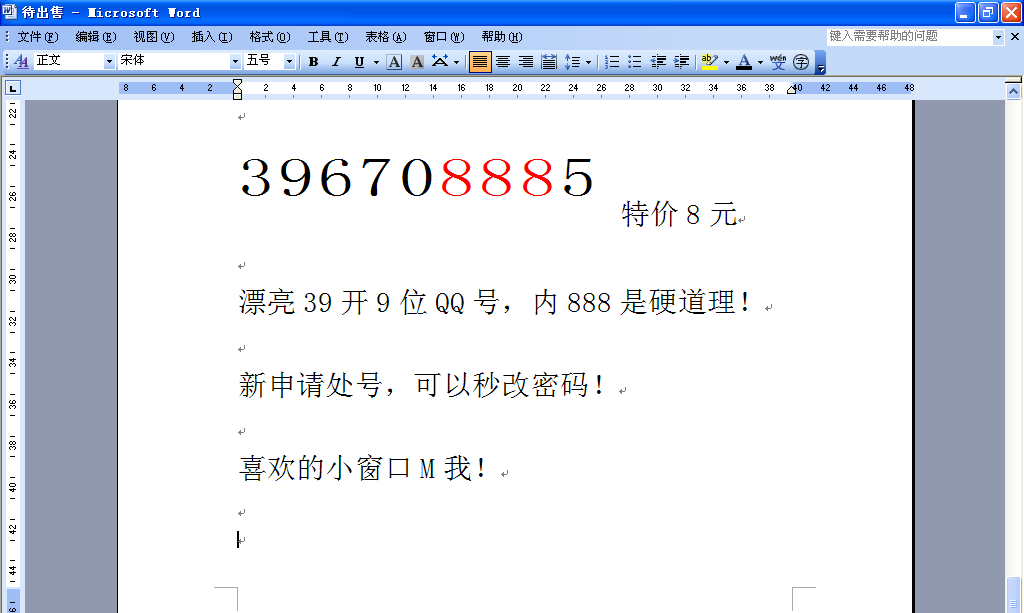
Task: Open underline style dropdown arrow
Action: tap(376, 62)
